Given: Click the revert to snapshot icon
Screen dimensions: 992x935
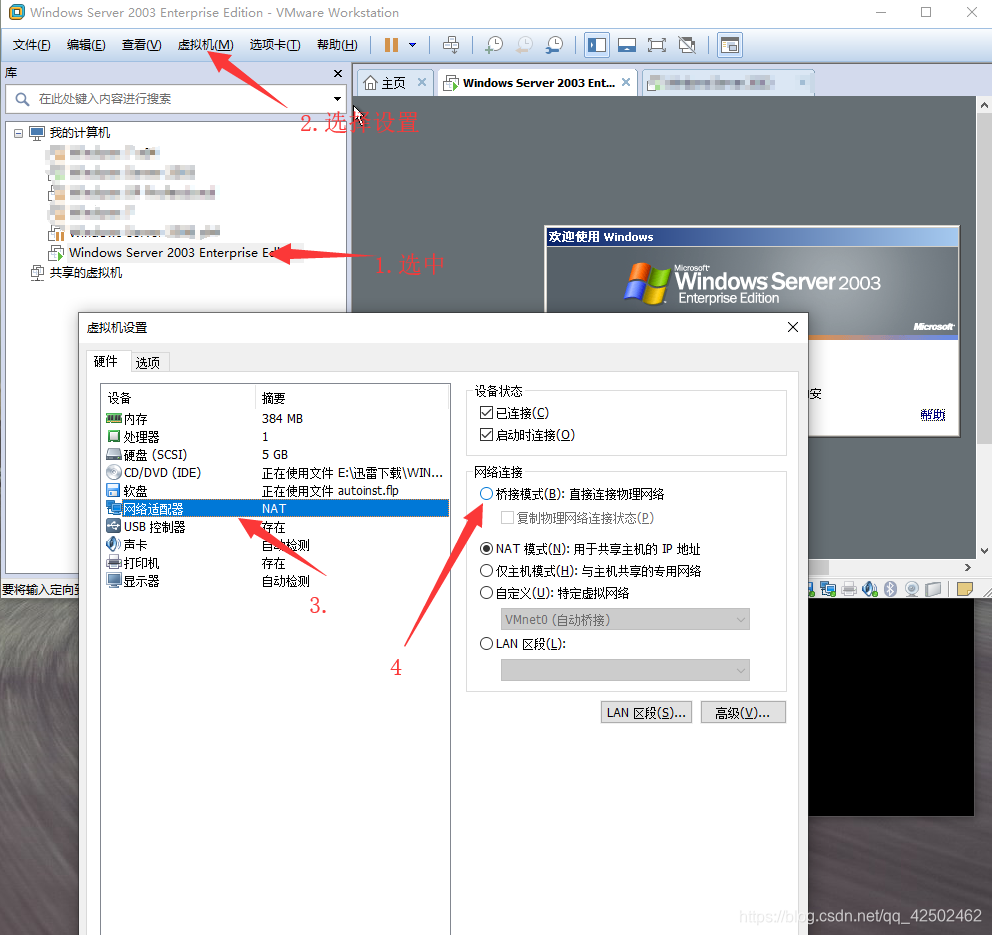Looking at the screenshot, I should 524,45.
